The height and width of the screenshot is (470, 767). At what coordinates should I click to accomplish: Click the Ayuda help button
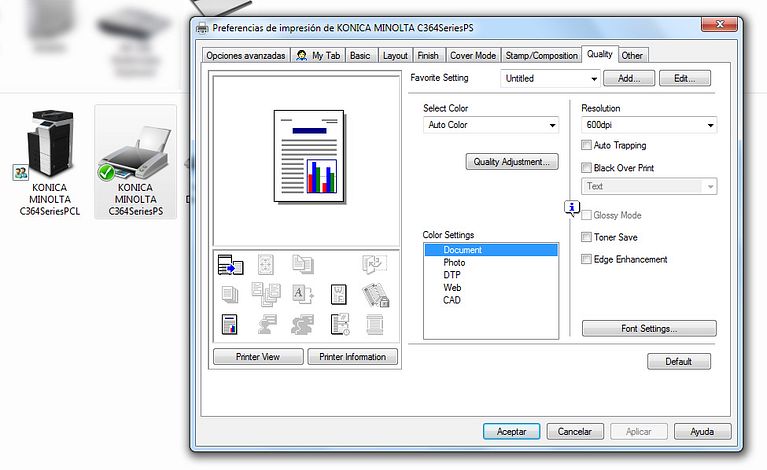click(702, 431)
